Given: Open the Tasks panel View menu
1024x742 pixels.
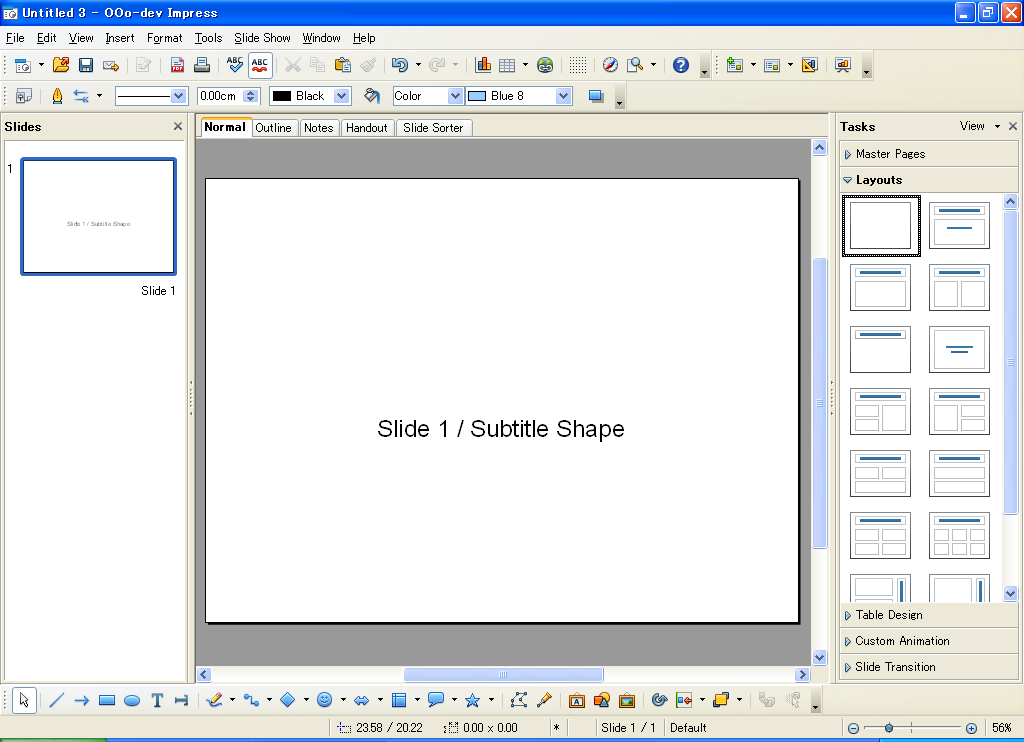Looking at the screenshot, I should click(979, 126).
